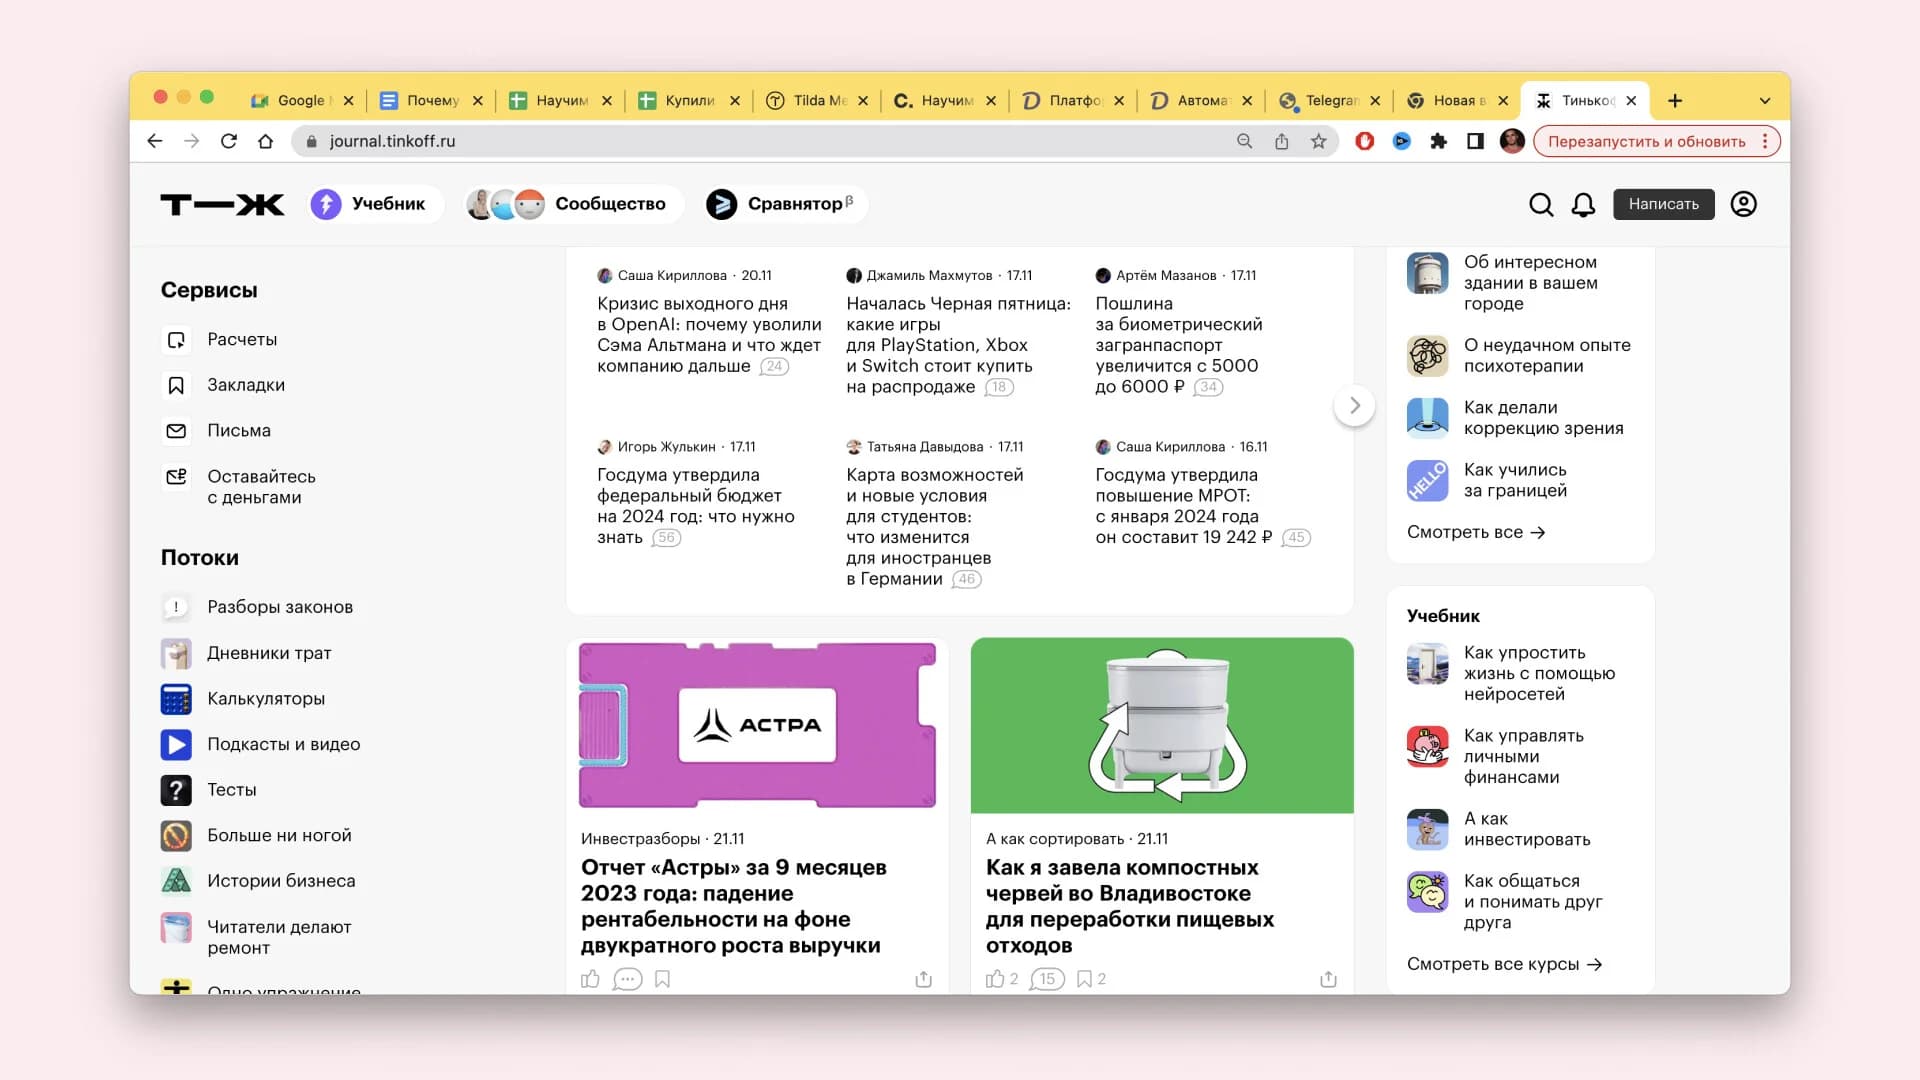Open the Учебник navigation item
Viewport: 1920px width, 1080px height.
point(370,204)
